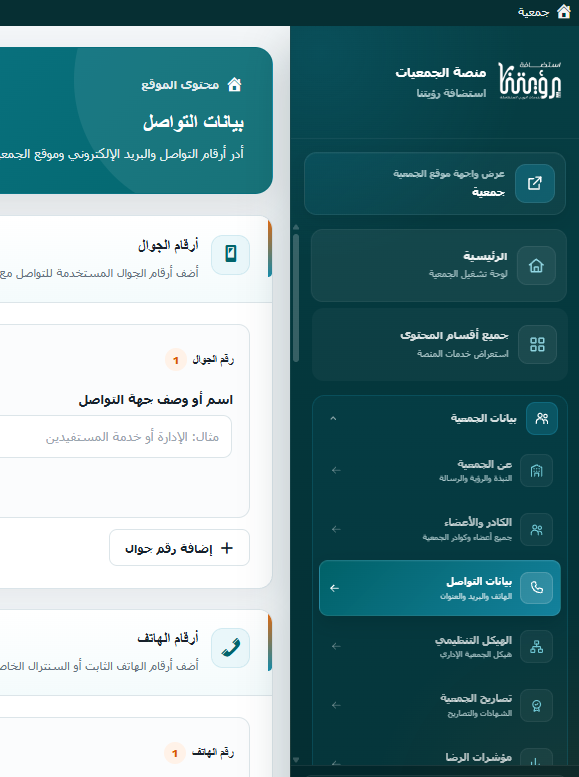Click the arrow on the active بيانات التواصل row

click(x=335, y=588)
